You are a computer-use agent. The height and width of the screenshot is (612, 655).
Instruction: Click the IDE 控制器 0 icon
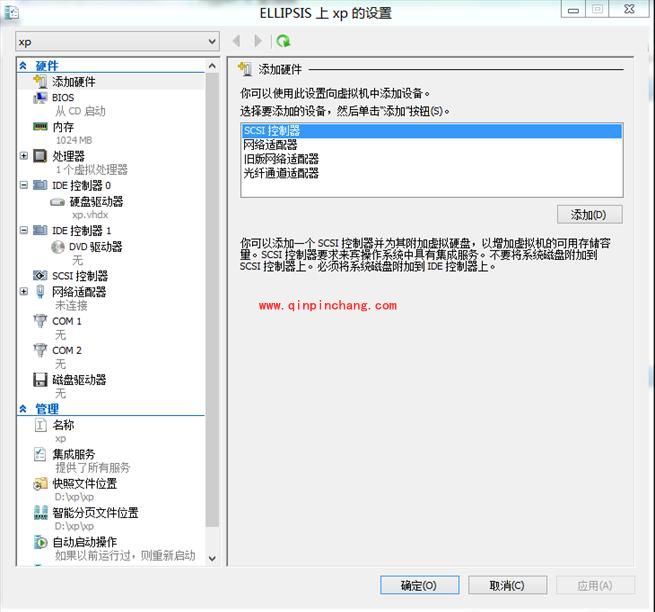[x=40, y=185]
